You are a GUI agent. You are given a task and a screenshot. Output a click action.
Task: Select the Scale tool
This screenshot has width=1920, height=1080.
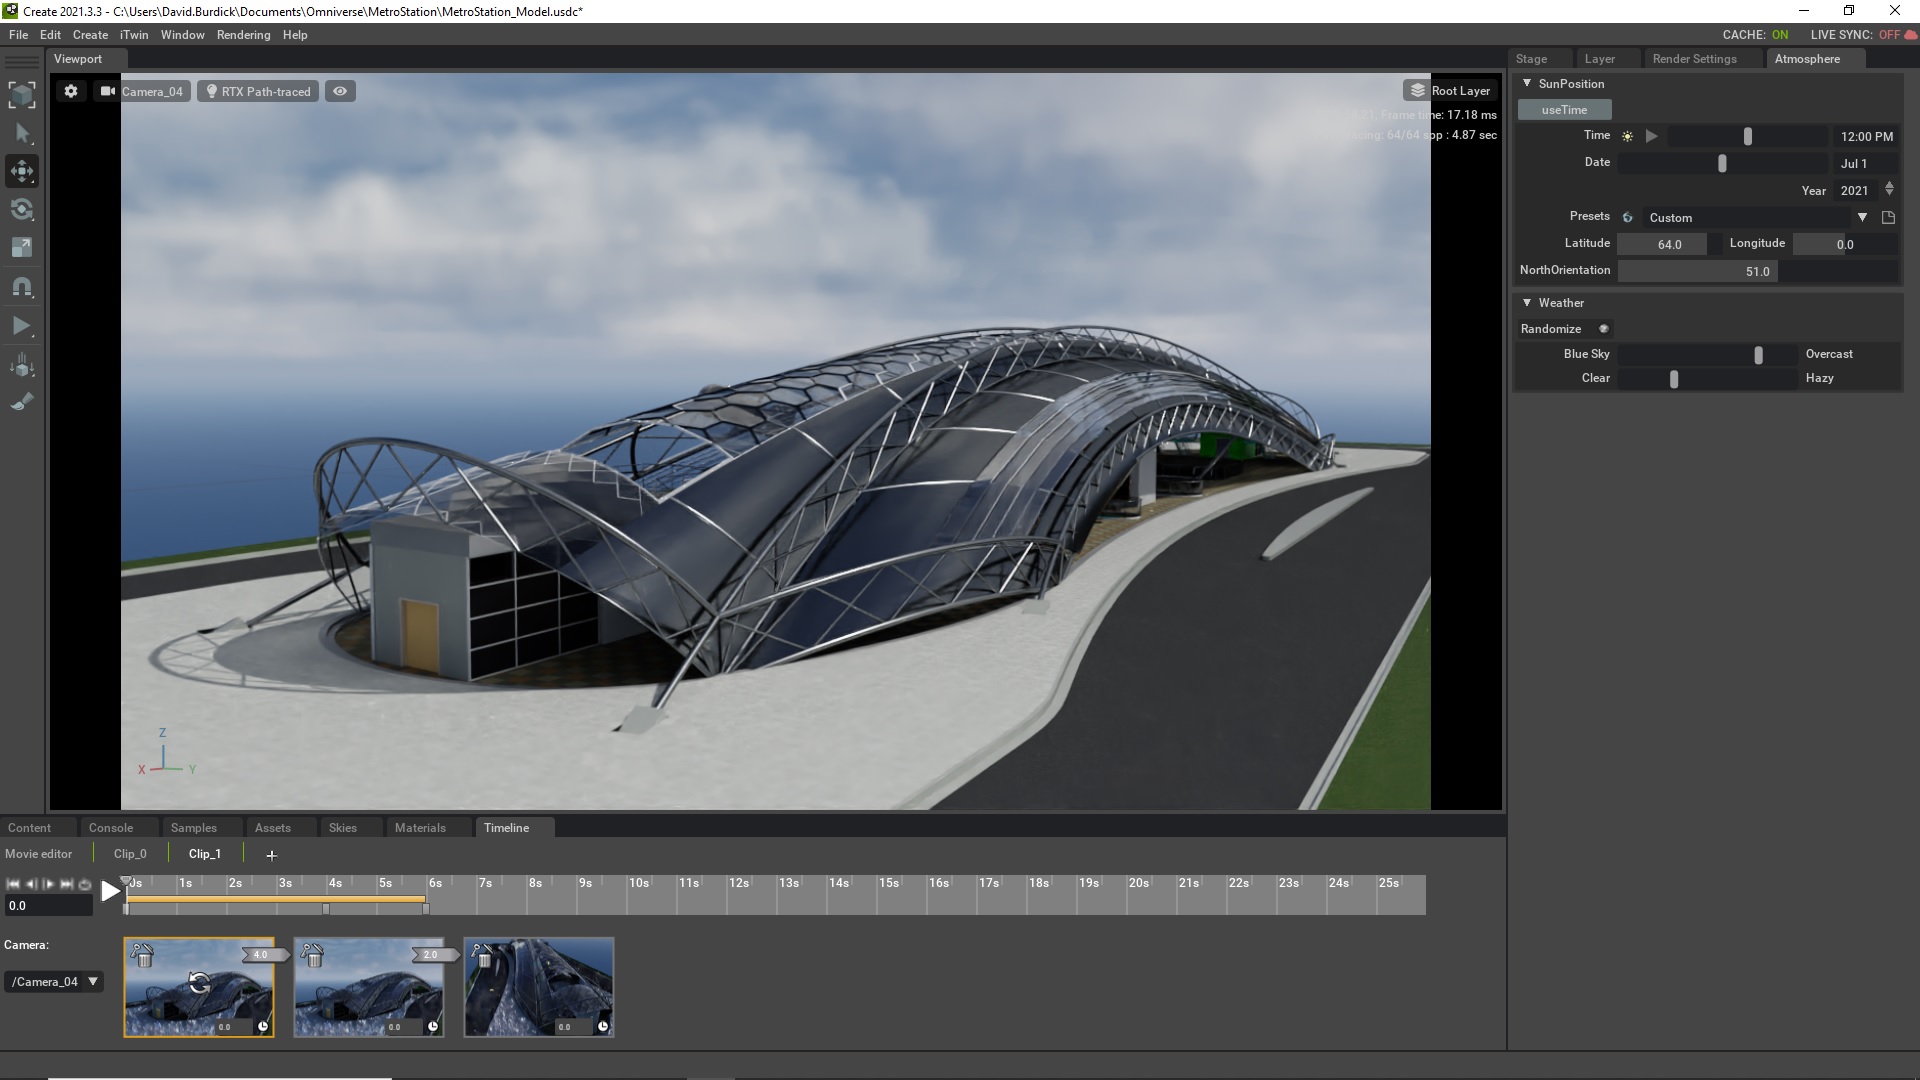[21, 248]
